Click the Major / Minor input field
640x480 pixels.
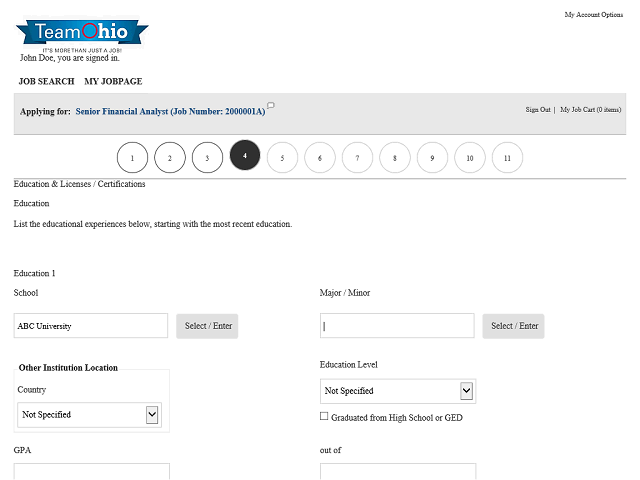pyautogui.click(x=397, y=326)
